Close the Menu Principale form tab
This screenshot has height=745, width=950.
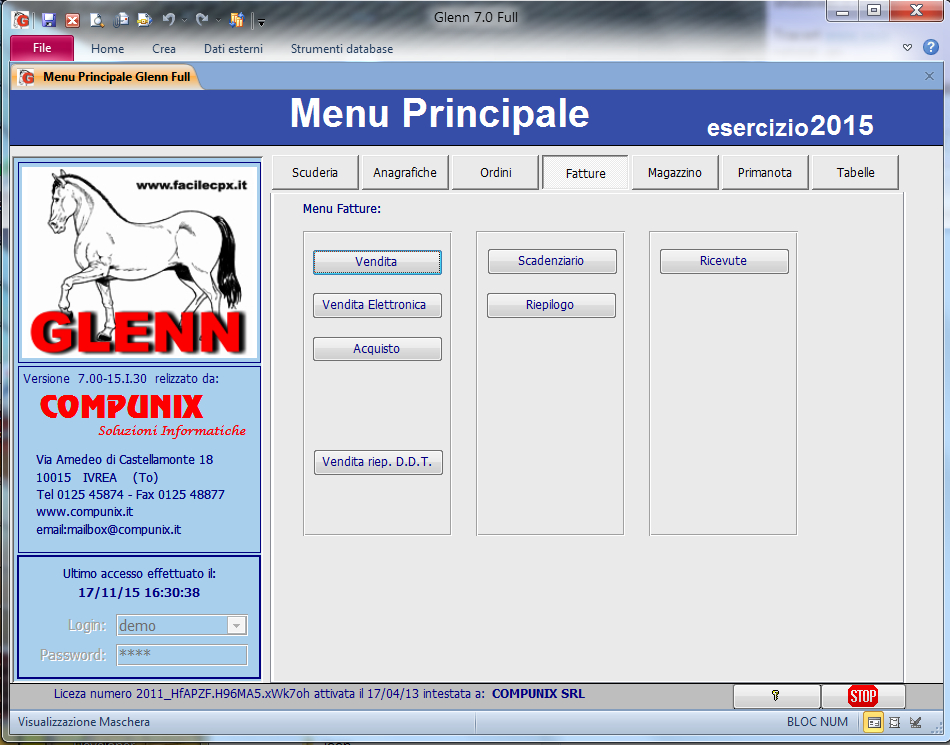click(x=929, y=76)
